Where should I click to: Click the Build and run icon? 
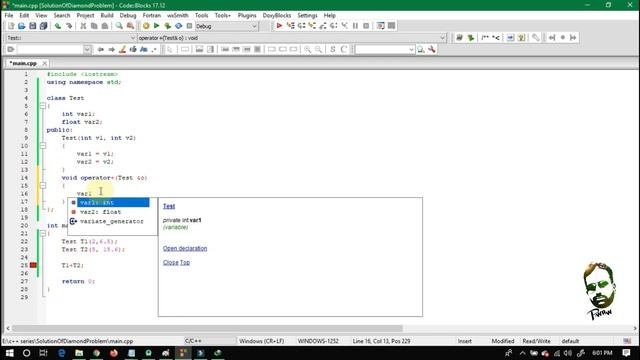(x=167, y=26)
